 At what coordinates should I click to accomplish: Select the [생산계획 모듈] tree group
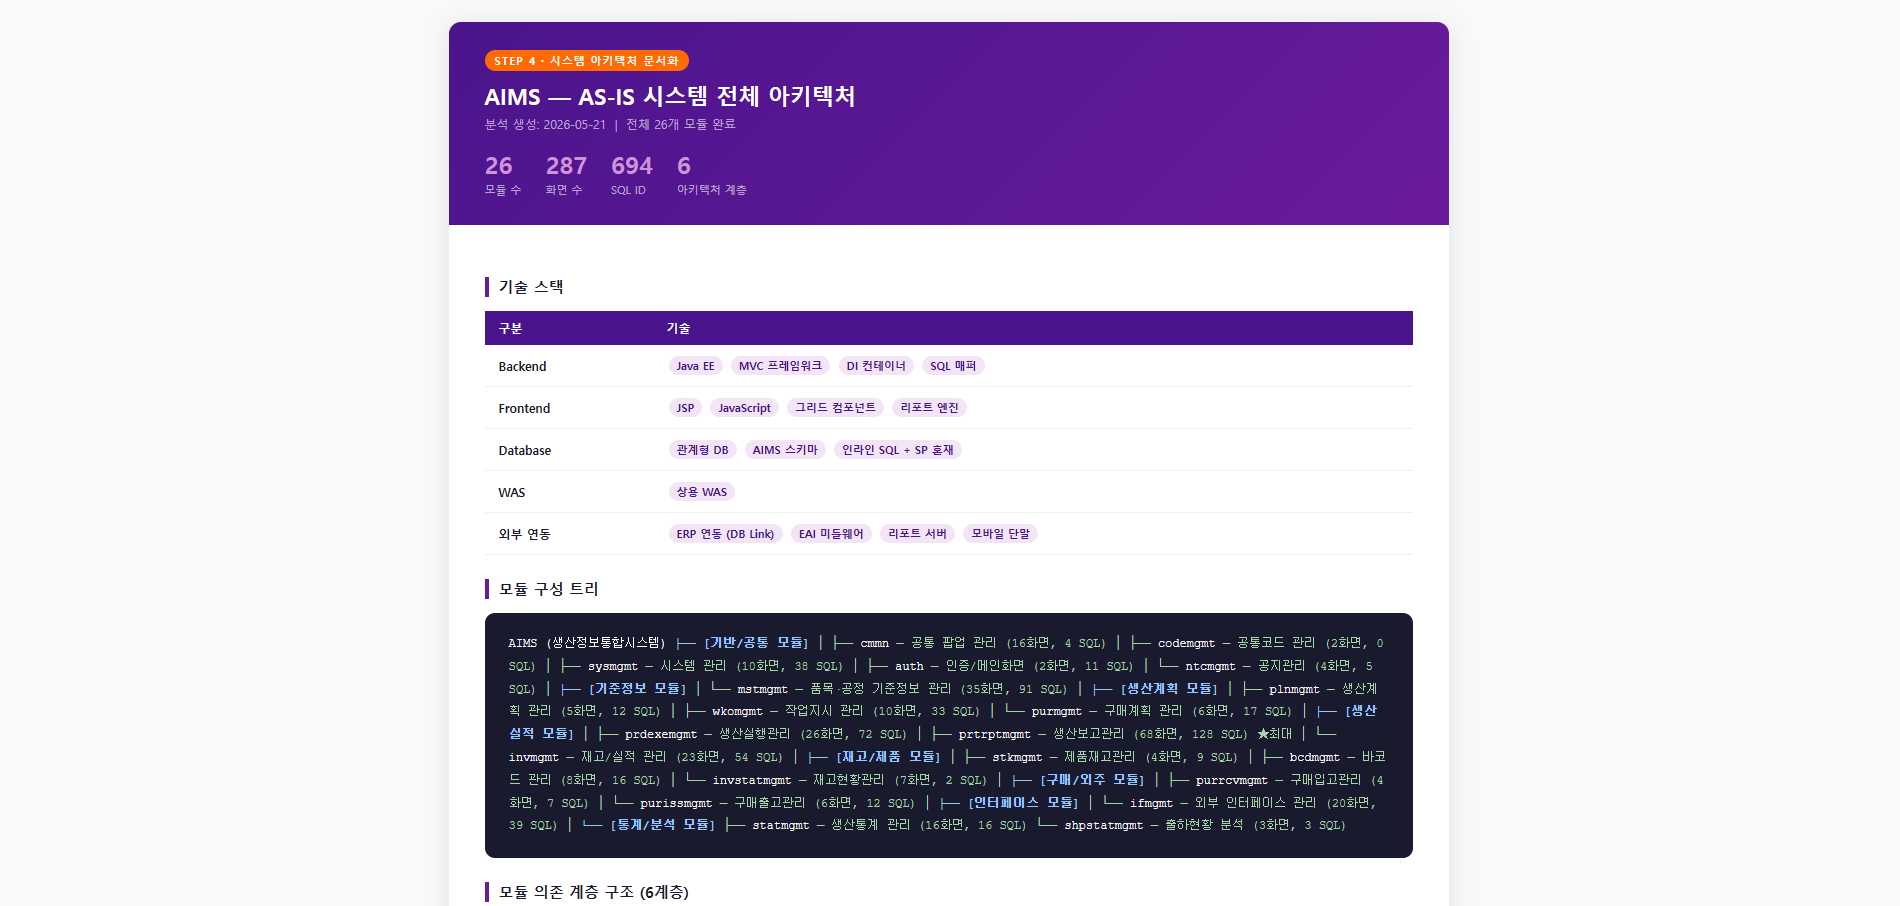pyautogui.click(x=1168, y=689)
